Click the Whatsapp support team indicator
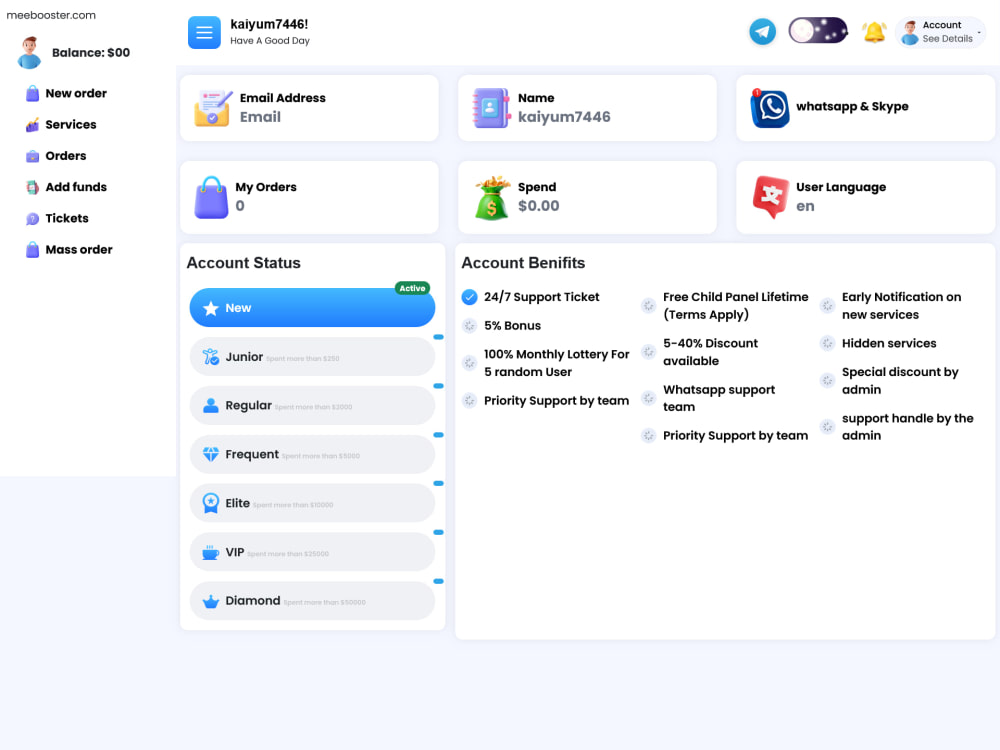The height and width of the screenshot is (750, 1000). coord(649,398)
